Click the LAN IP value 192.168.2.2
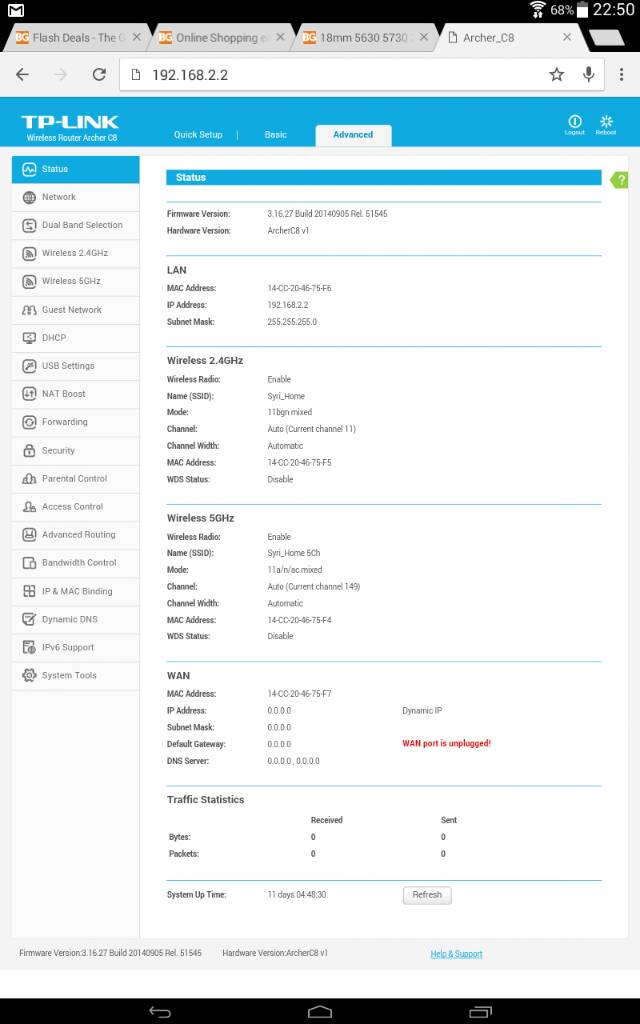This screenshot has height=1024, width=640. (x=287, y=305)
